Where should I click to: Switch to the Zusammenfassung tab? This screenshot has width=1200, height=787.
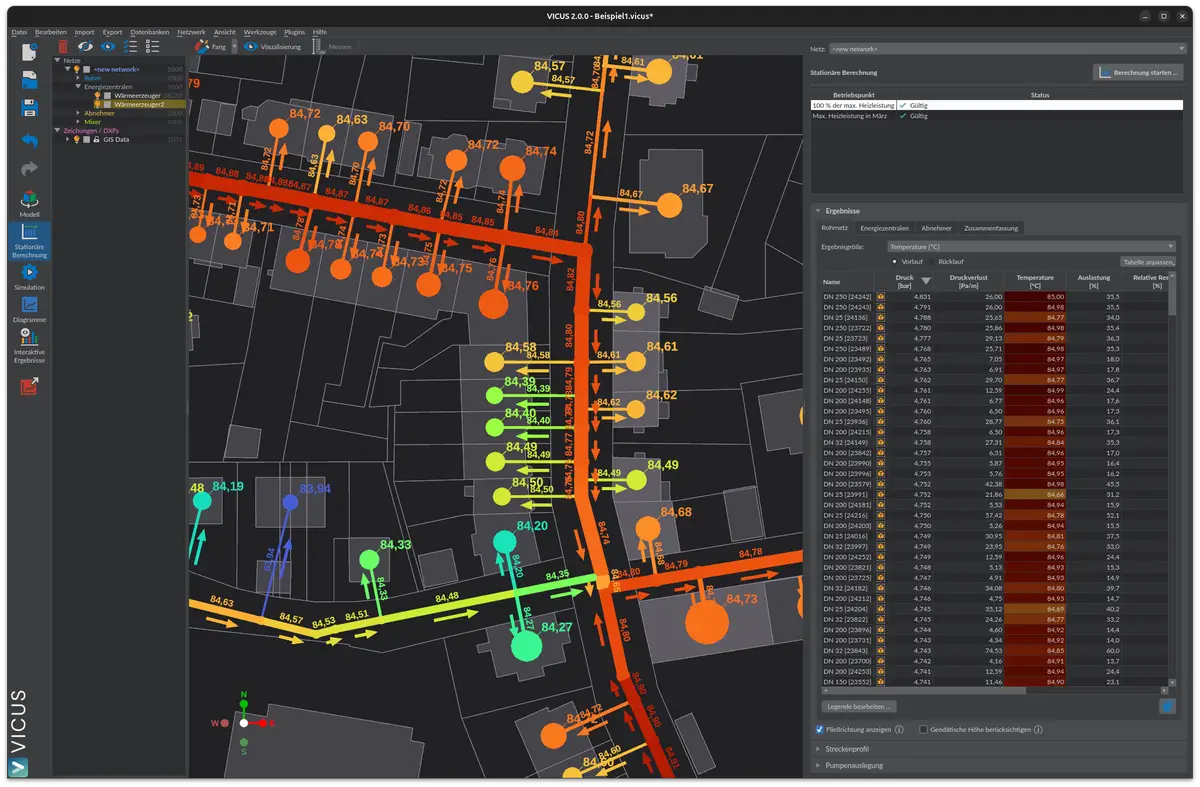(990, 228)
